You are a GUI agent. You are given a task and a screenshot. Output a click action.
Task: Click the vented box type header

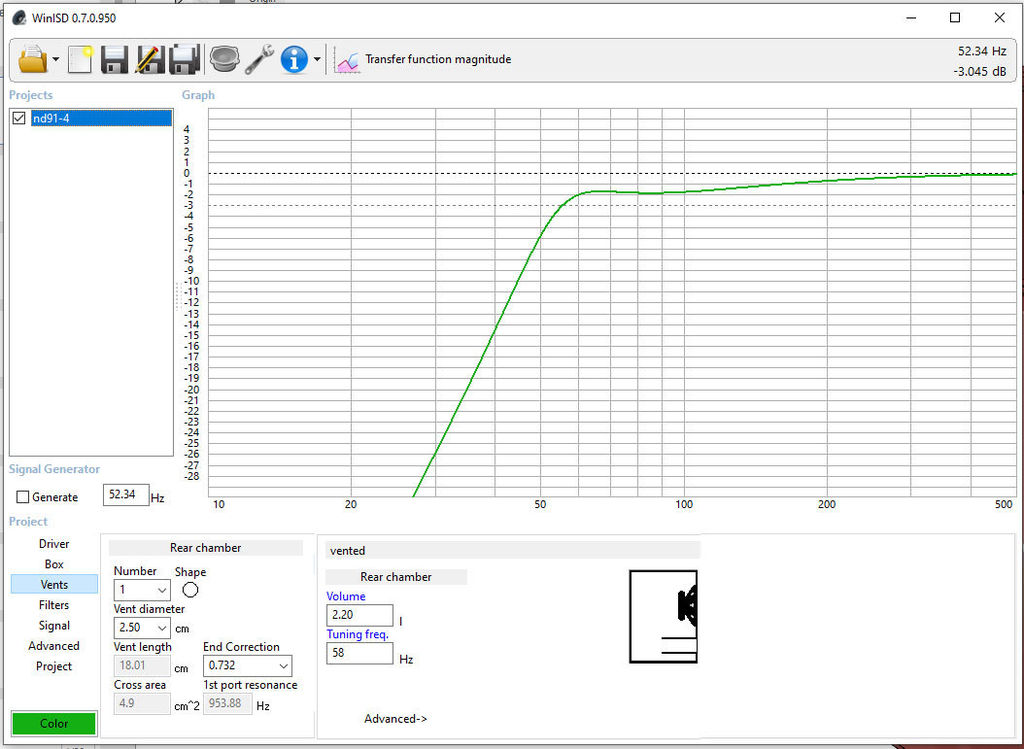point(512,550)
